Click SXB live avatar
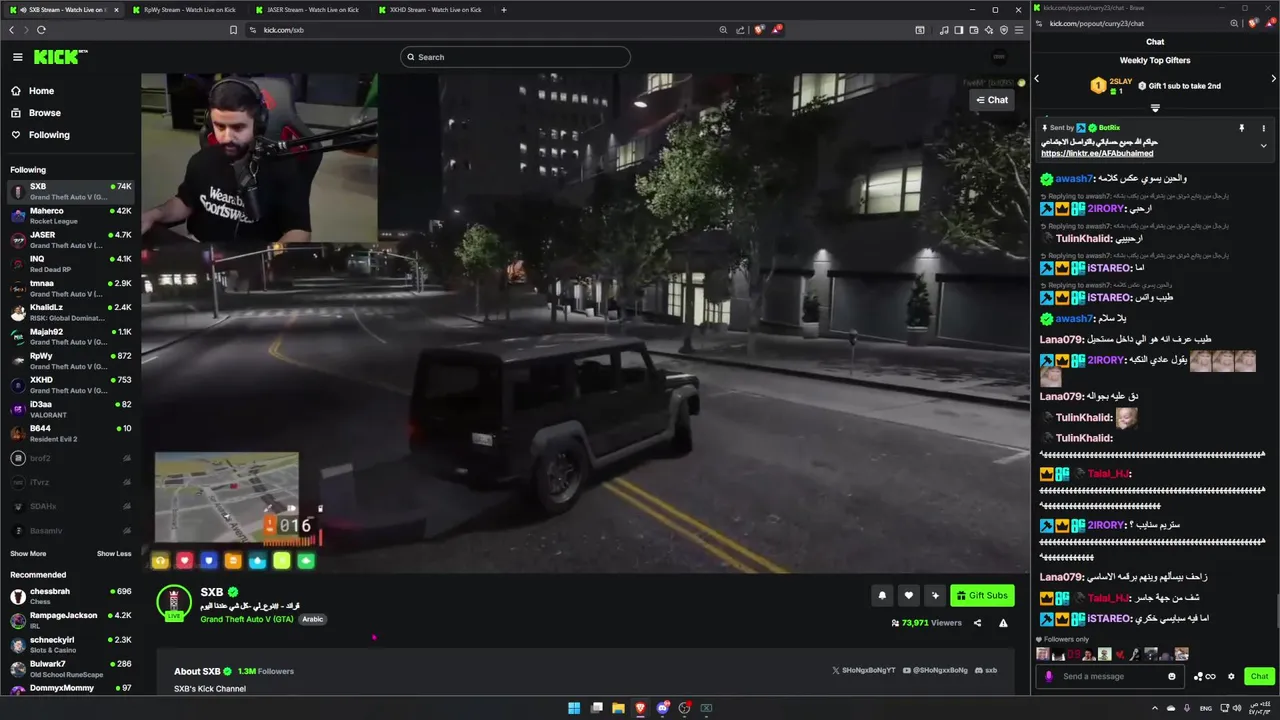The height and width of the screenshot is (720, 1280). pos(174,603)
